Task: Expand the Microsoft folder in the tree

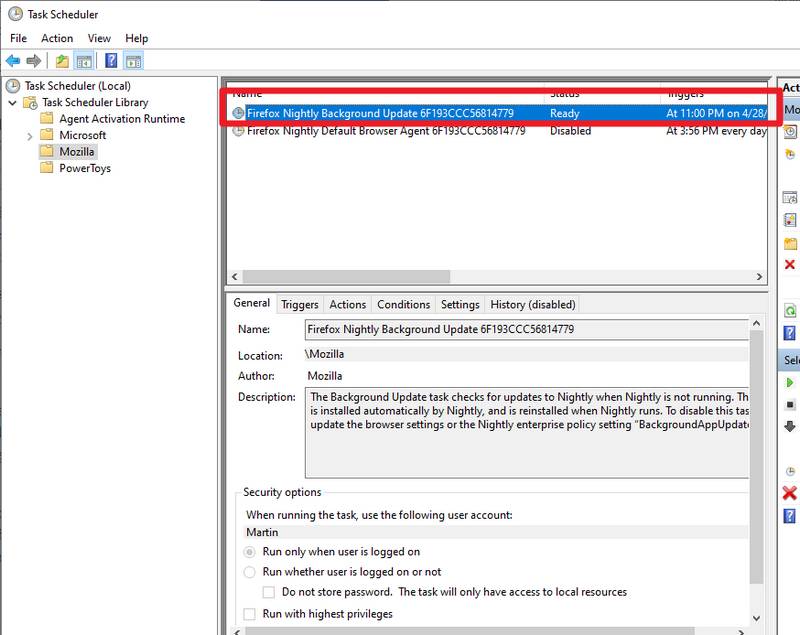Action: click(x=30, y=136)
